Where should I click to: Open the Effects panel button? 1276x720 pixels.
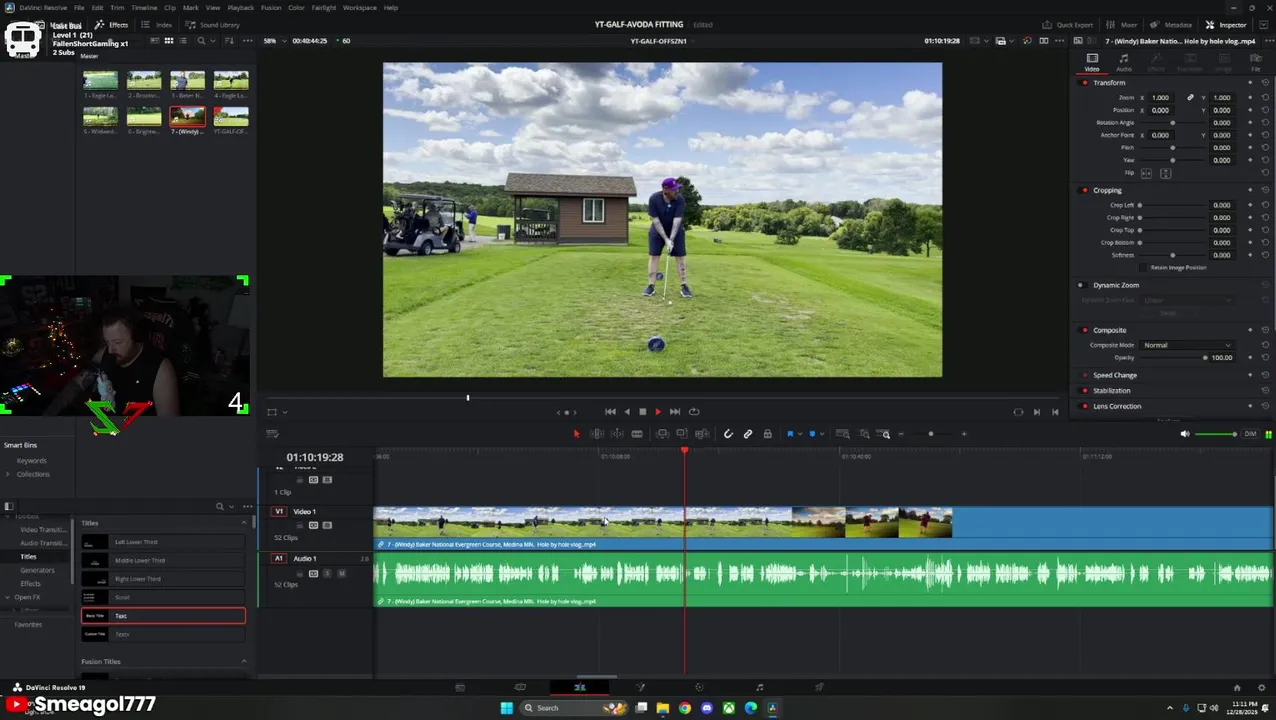[112, 25]
